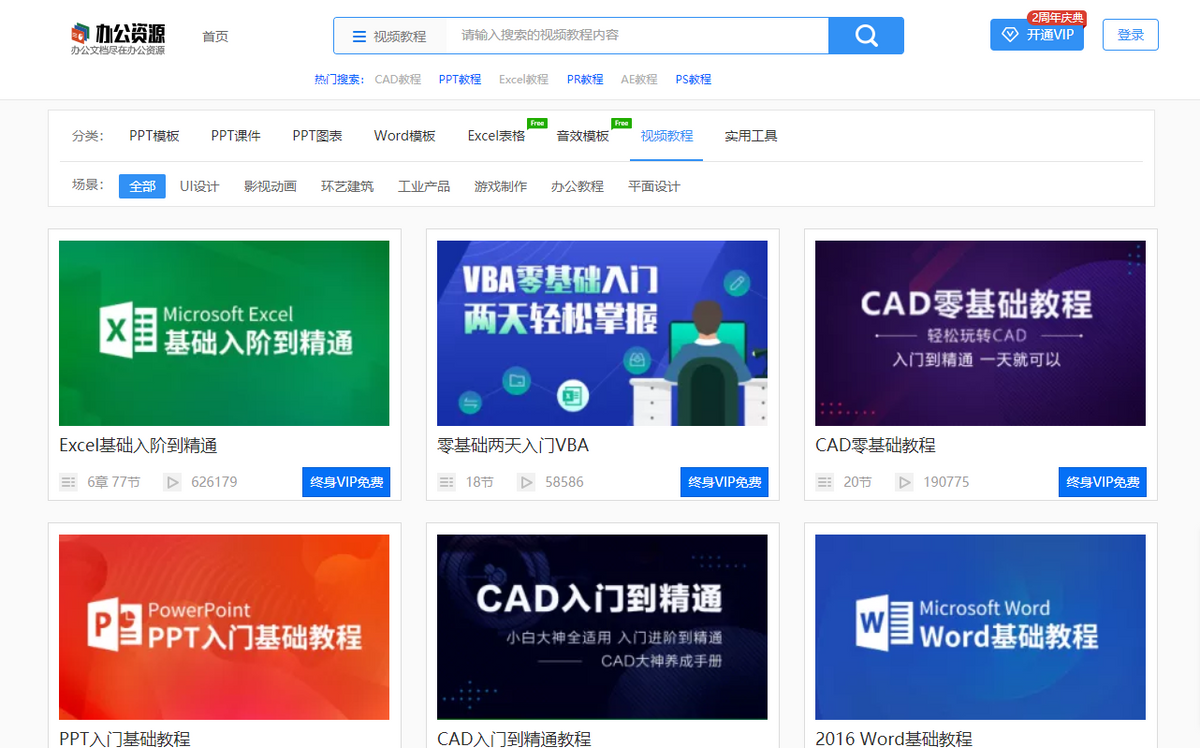Filter scenes by 平面设计
Screen dimensions: 1200x748
coord(654,186)
